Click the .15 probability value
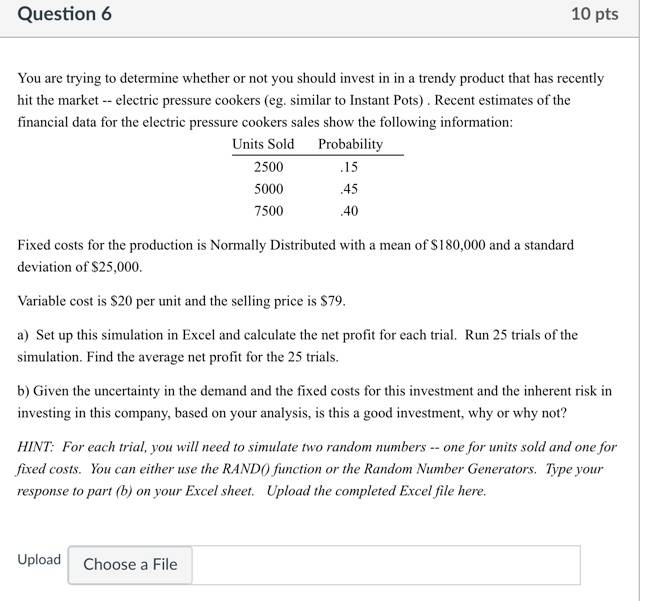Image resolution: width=649 pixels, height=601 pixels. [349, 167]
